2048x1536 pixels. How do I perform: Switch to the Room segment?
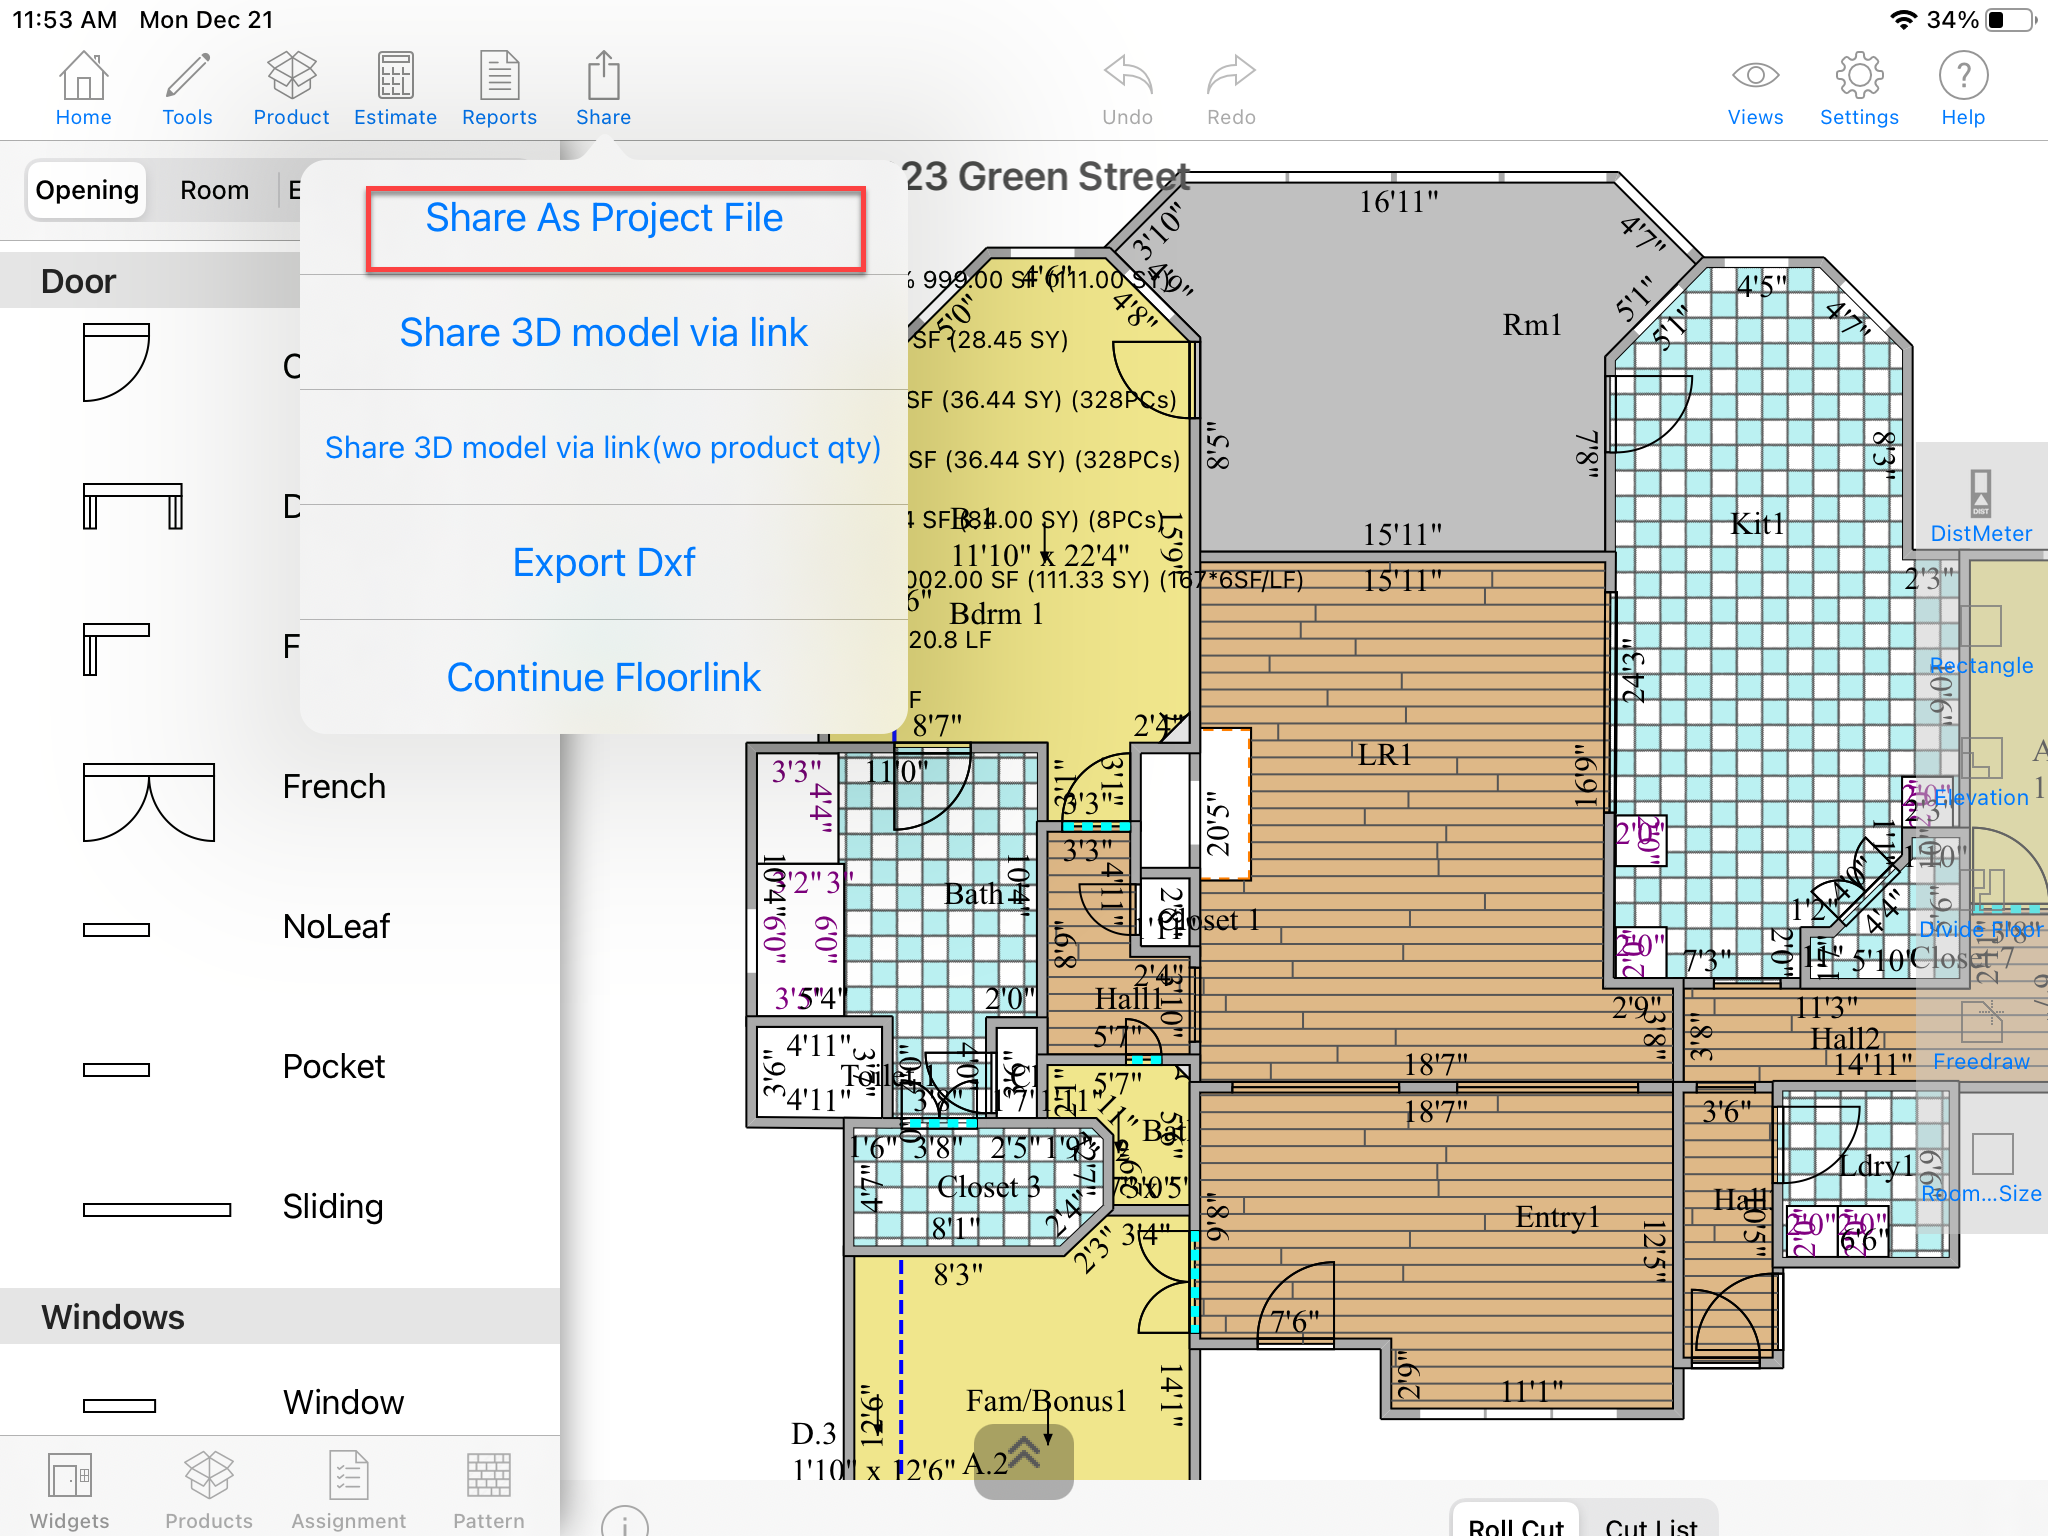214,190
